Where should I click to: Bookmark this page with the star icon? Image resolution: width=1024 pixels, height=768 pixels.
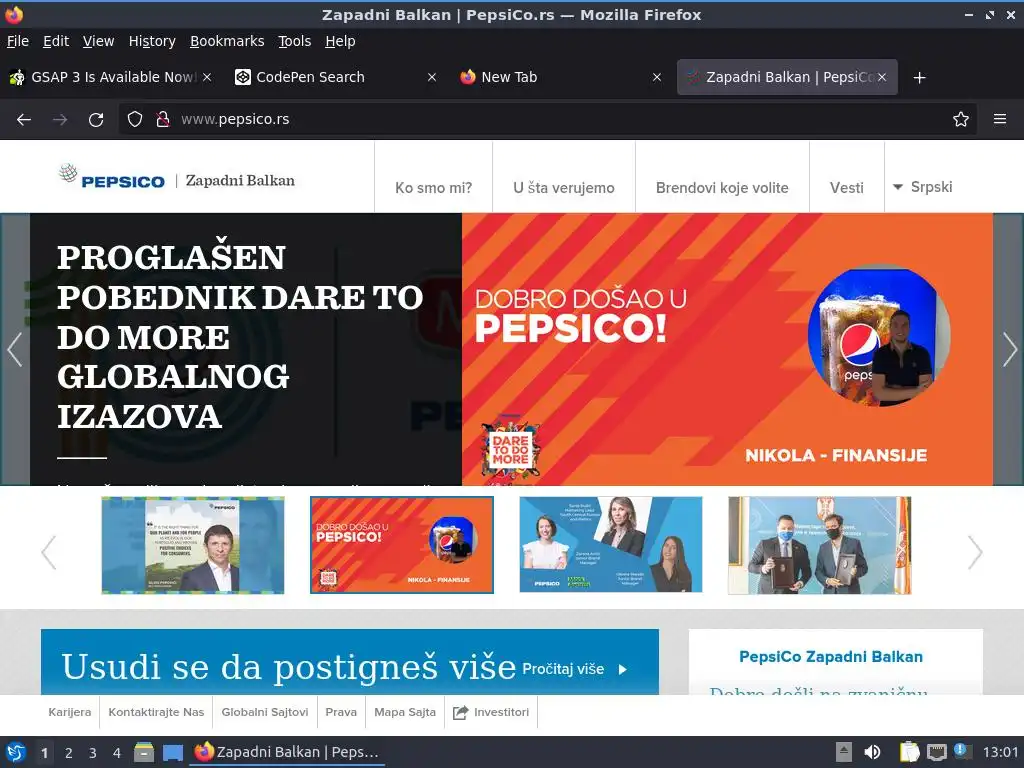click(960, 119)
